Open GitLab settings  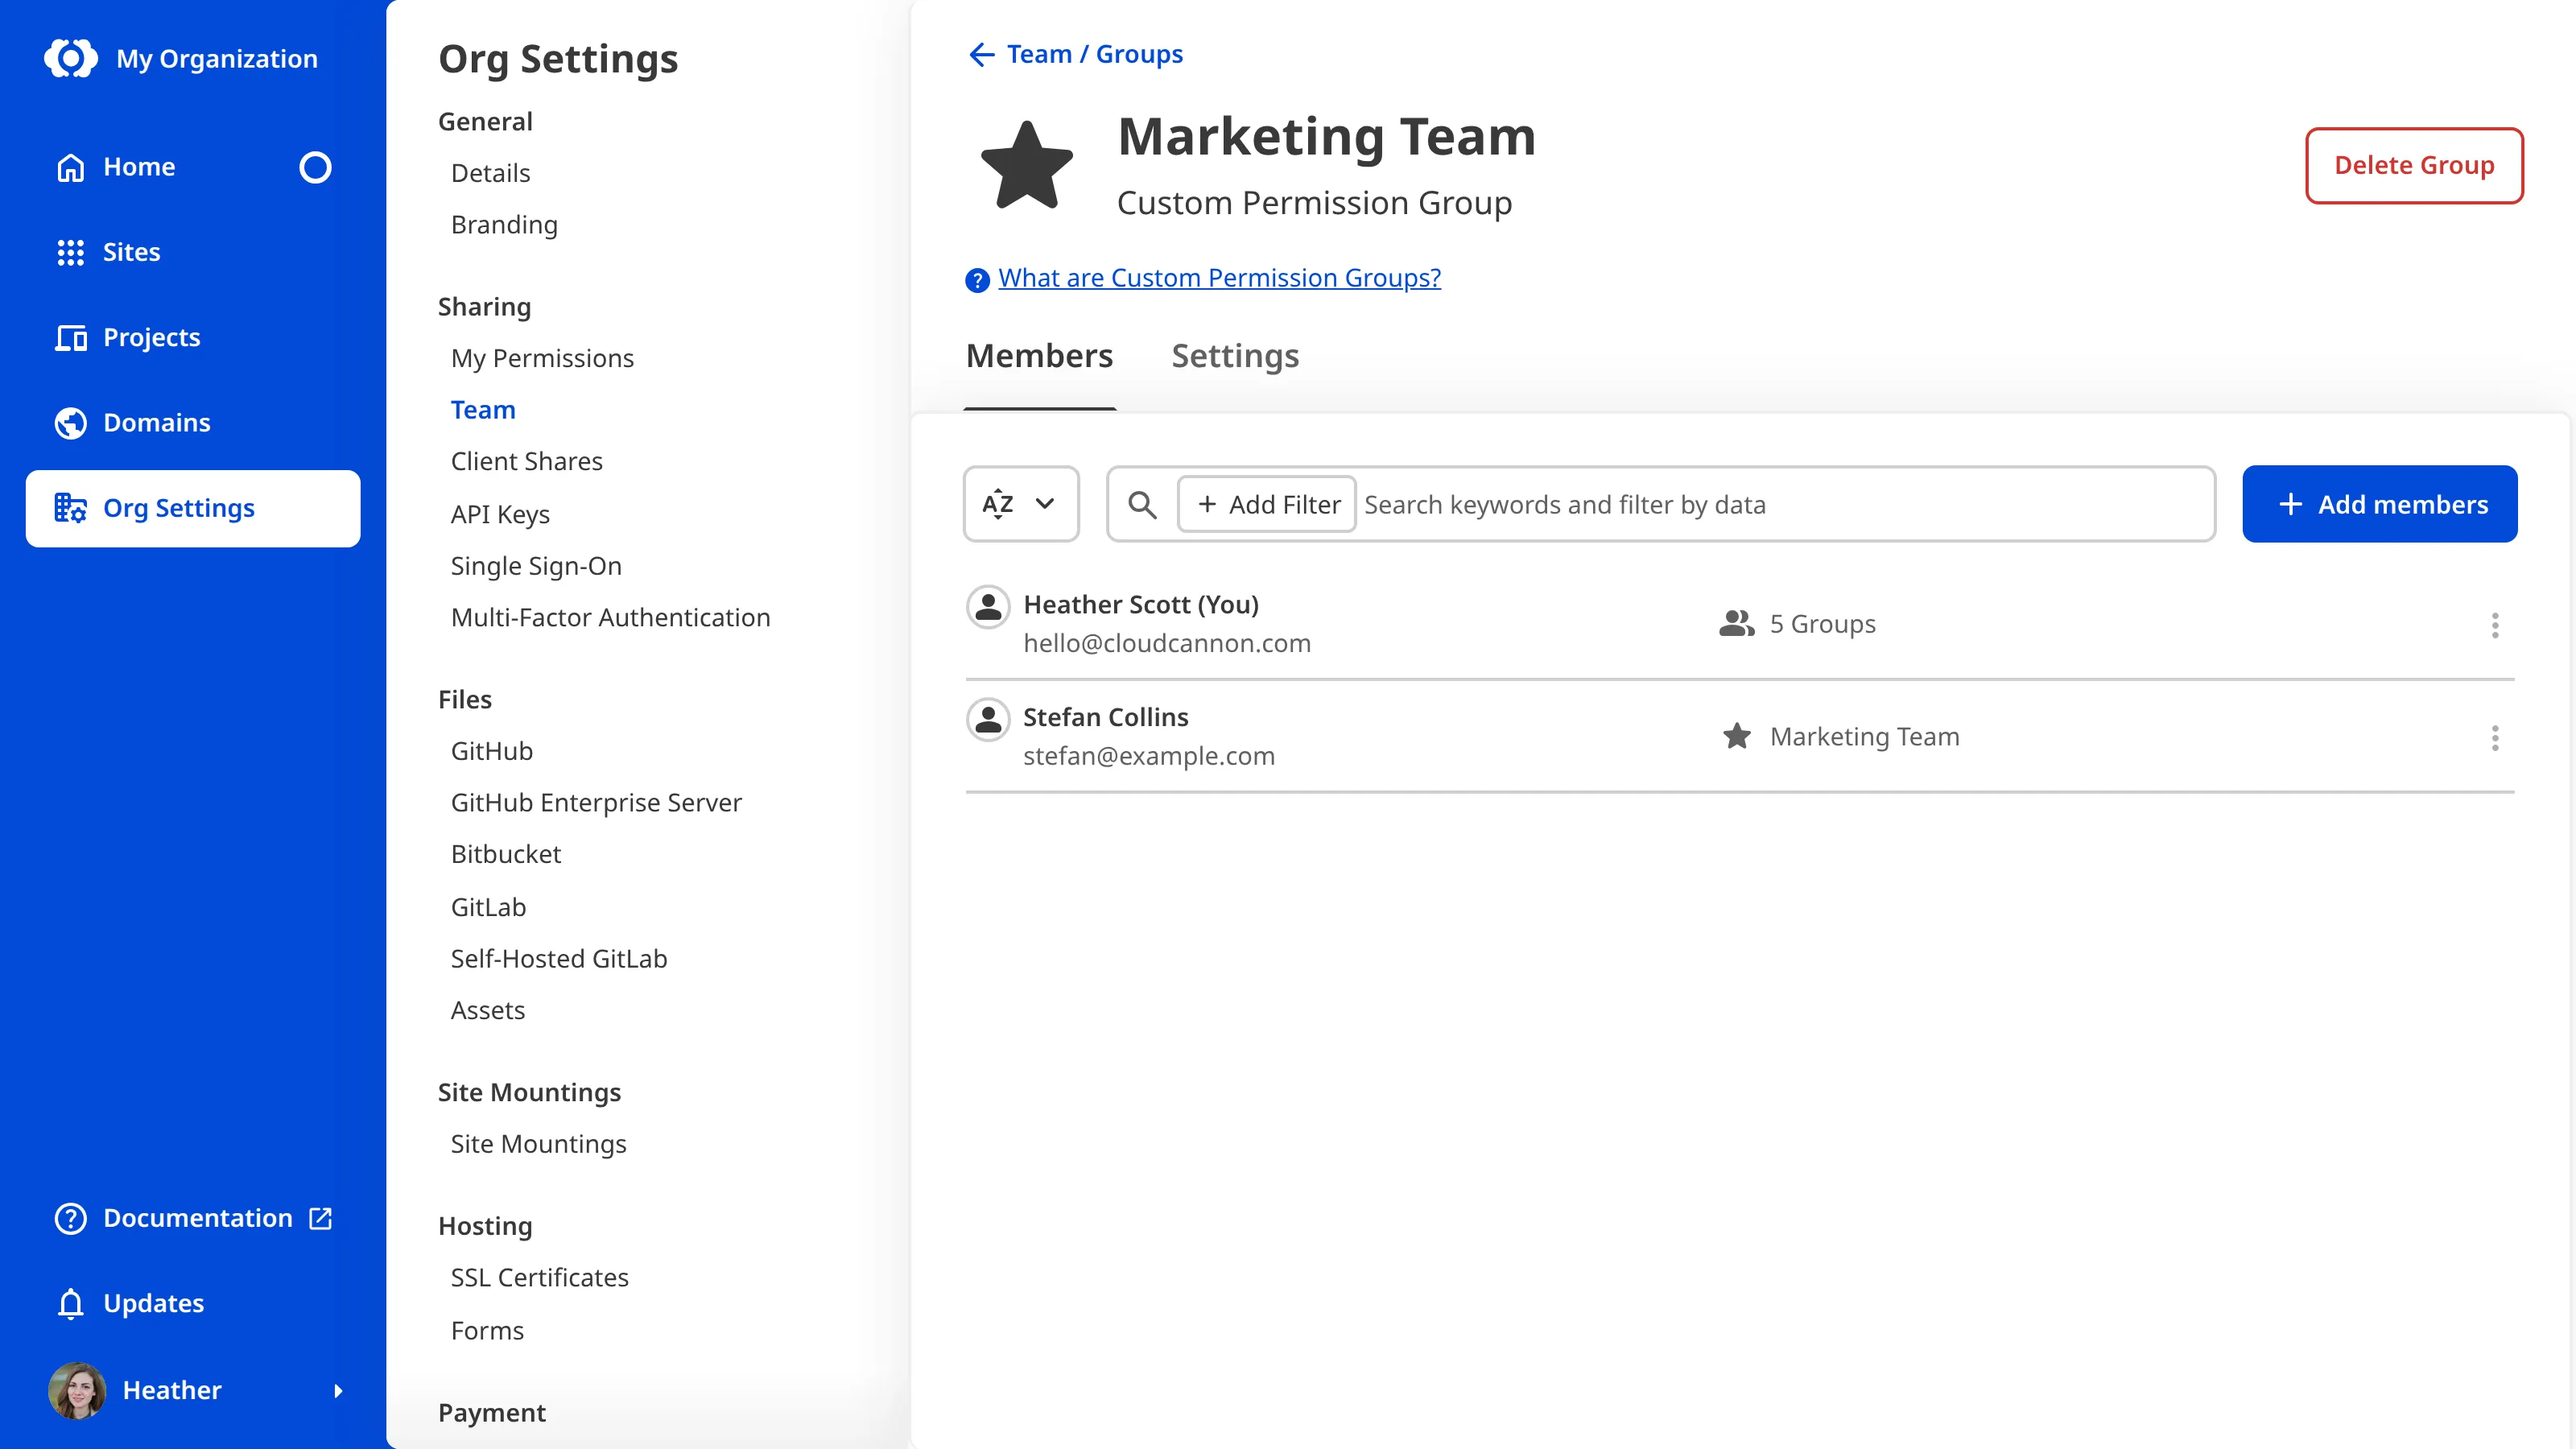[488, 907]
